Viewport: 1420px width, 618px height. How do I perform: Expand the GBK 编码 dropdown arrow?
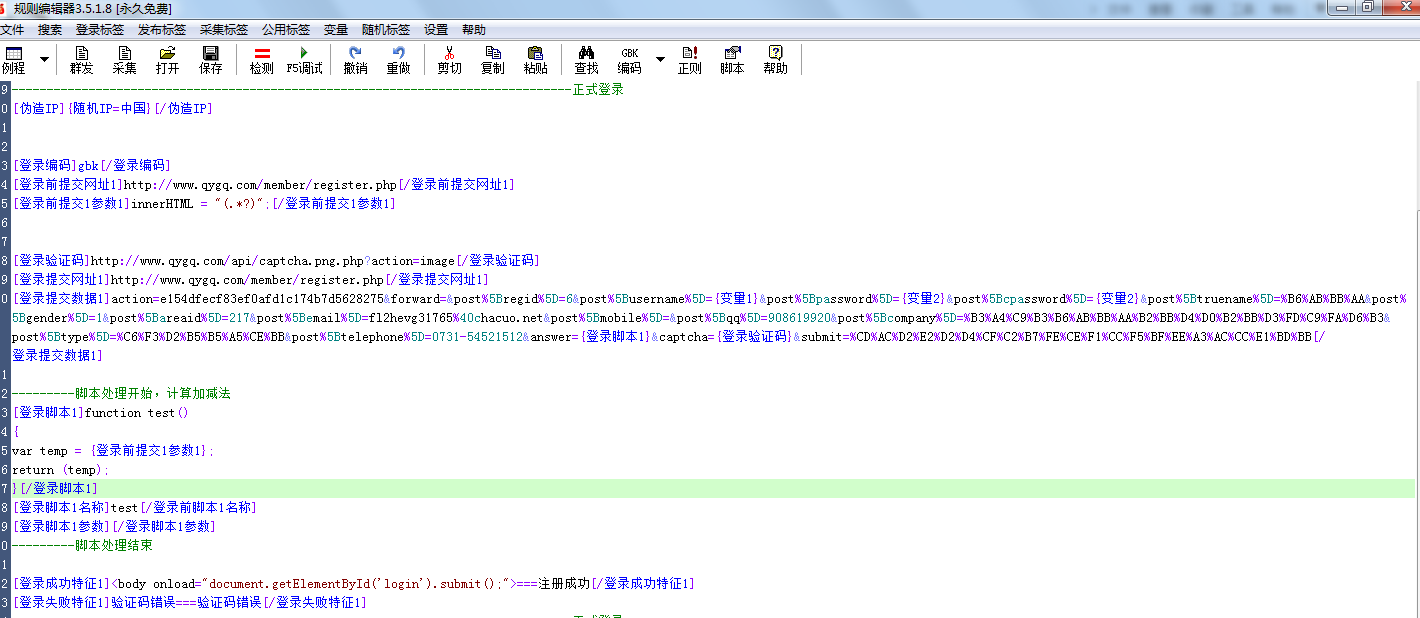coord(660,60)
